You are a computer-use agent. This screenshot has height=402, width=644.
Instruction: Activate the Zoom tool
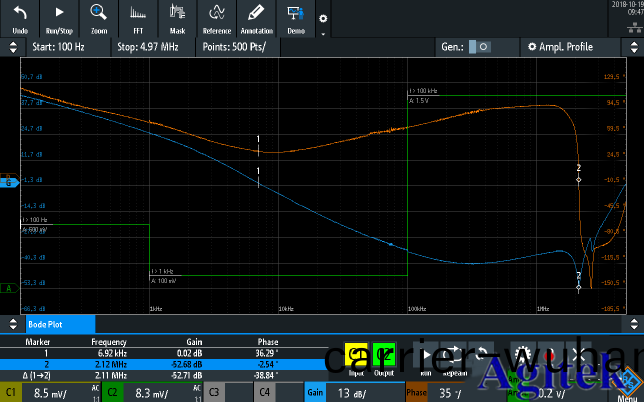tap(97, 18)
